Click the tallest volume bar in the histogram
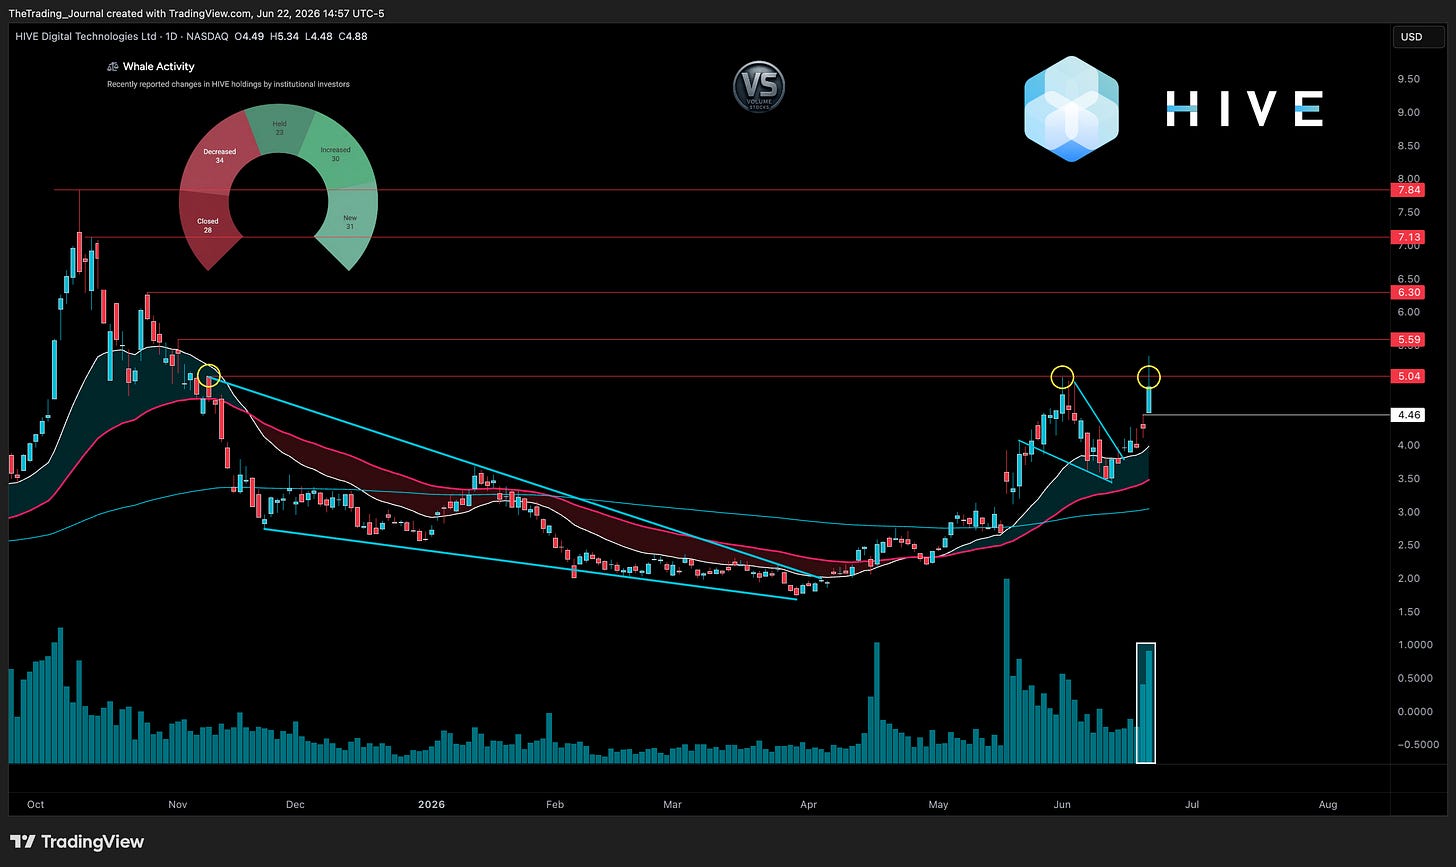This screenshot has height=867, width=1456. point(1006,671)
